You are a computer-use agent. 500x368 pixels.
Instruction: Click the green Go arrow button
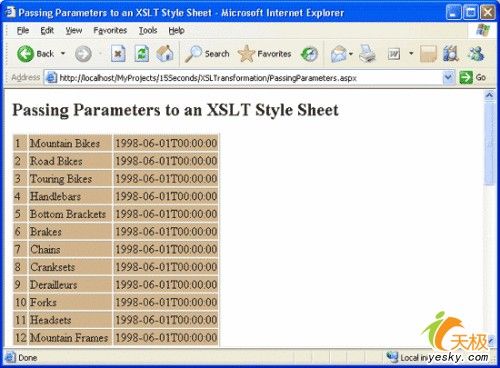point(466,78)
